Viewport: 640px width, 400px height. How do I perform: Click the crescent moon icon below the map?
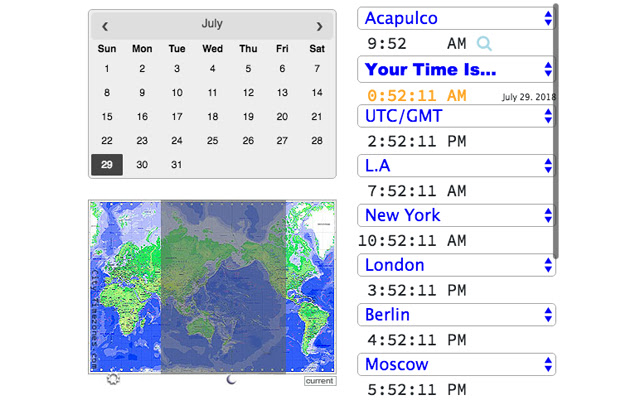[x=231, y=380]
